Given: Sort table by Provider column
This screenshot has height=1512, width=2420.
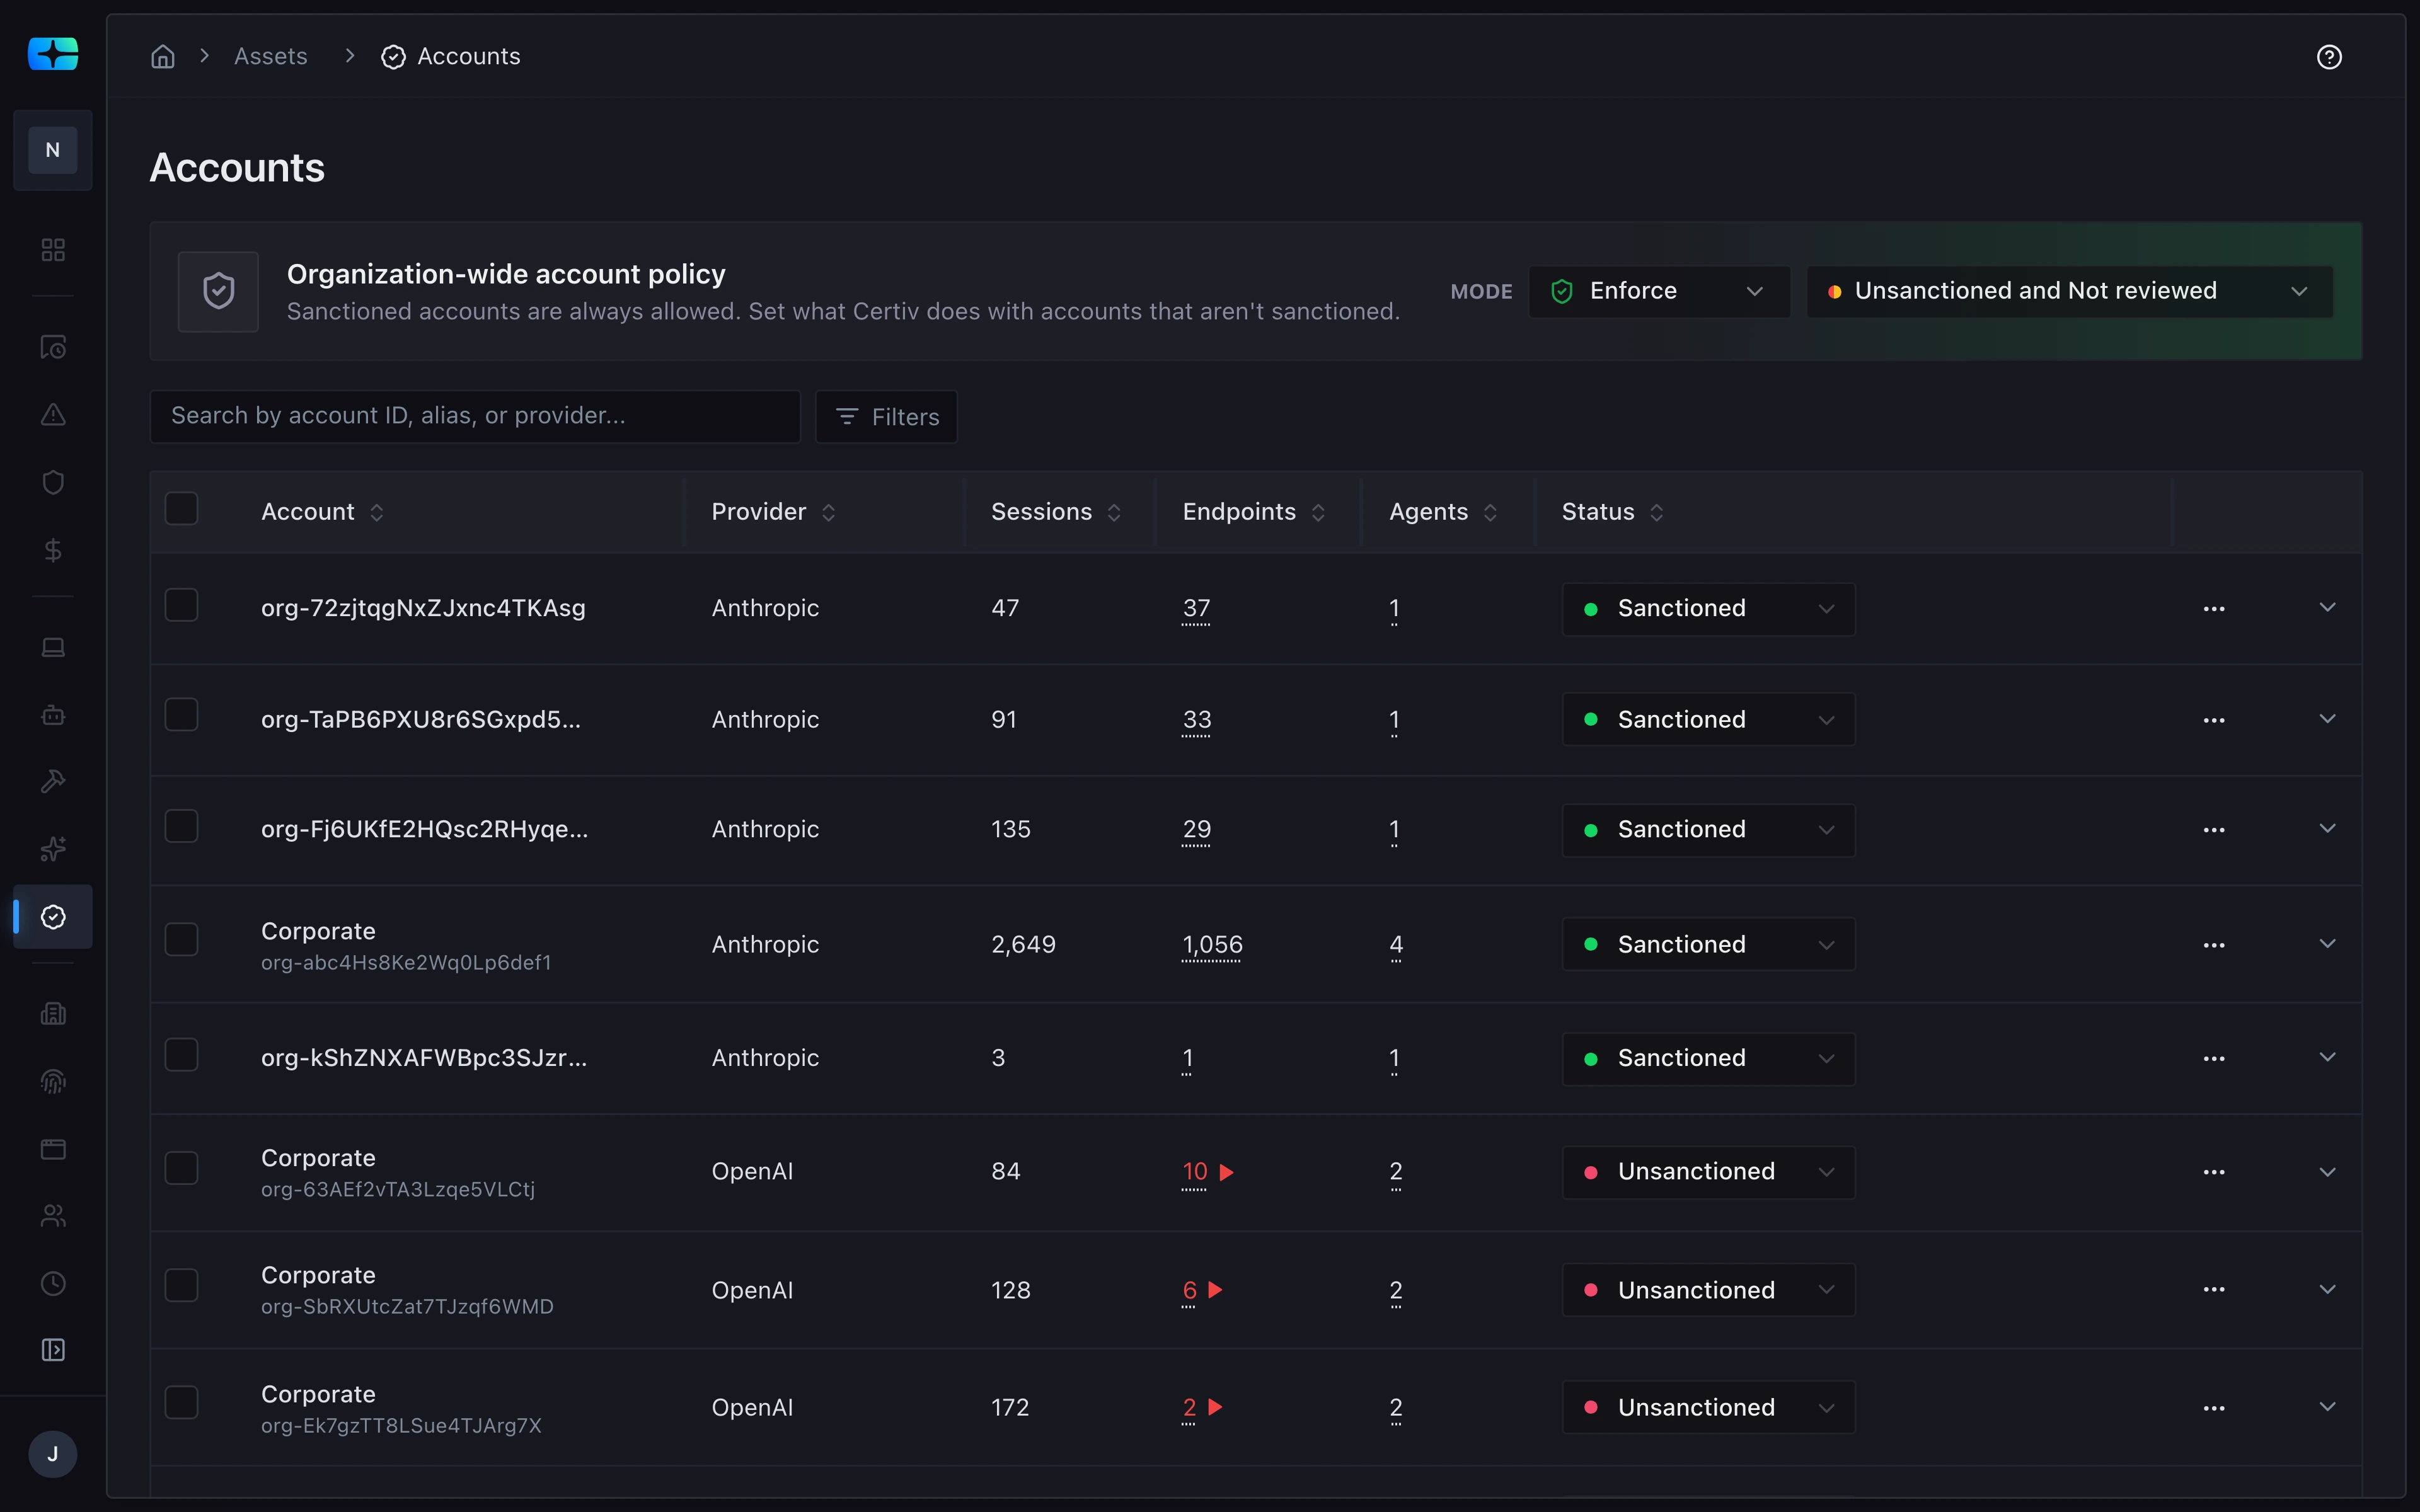Looking at the screenshot, I should tap(773, 512).
